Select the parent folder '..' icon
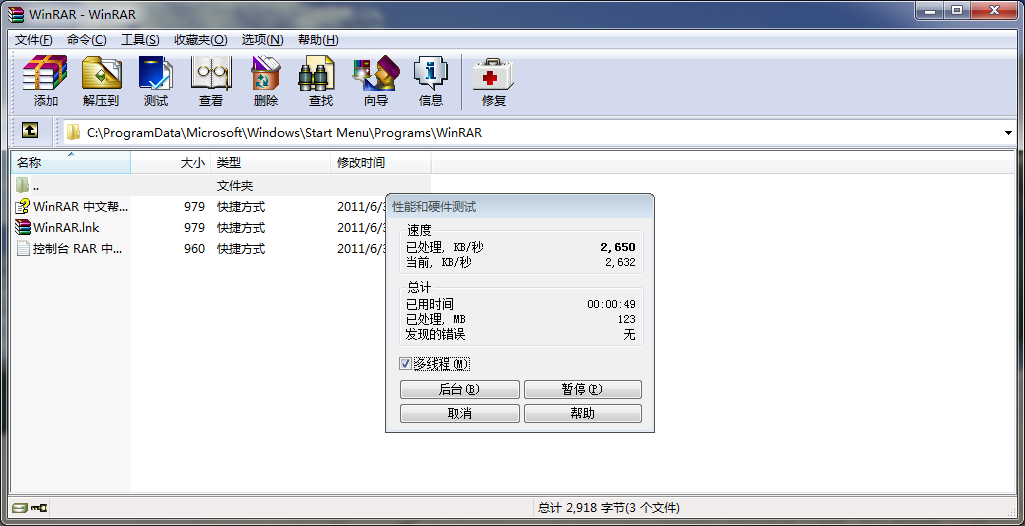This screenshot has width=1025, height=526. pyautogui.click(x=23, y=186)
